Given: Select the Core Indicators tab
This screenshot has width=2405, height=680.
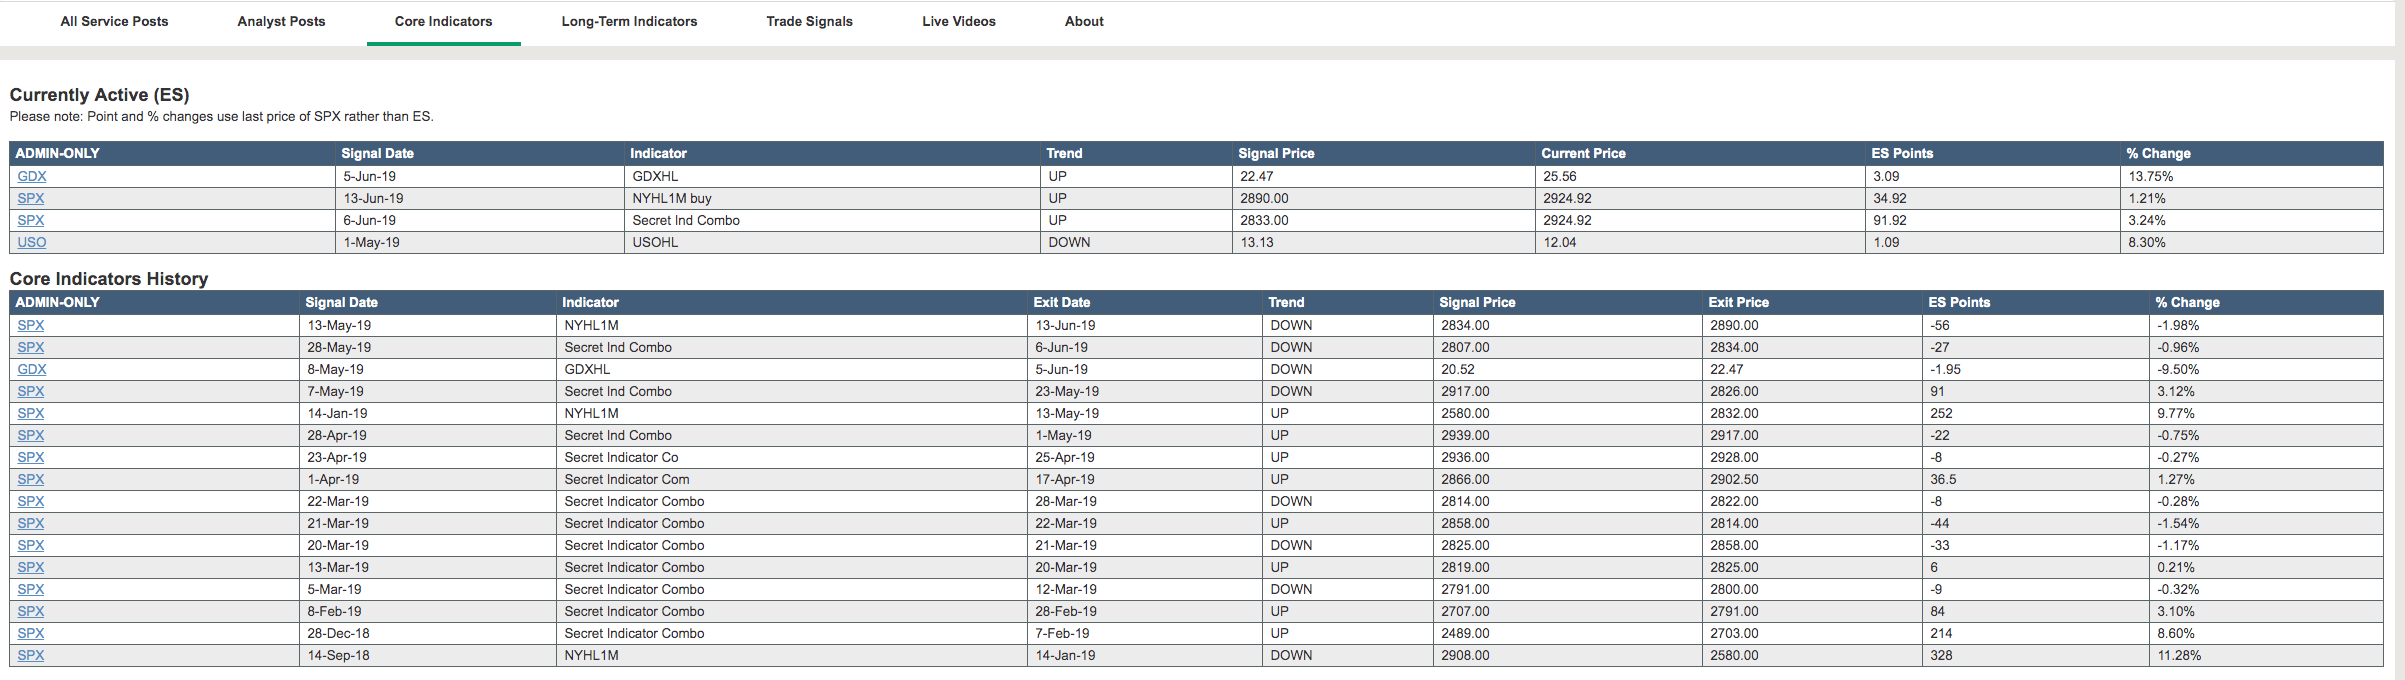Looking at the screenshot, I should pyautogui.click(x=443, y=21).
